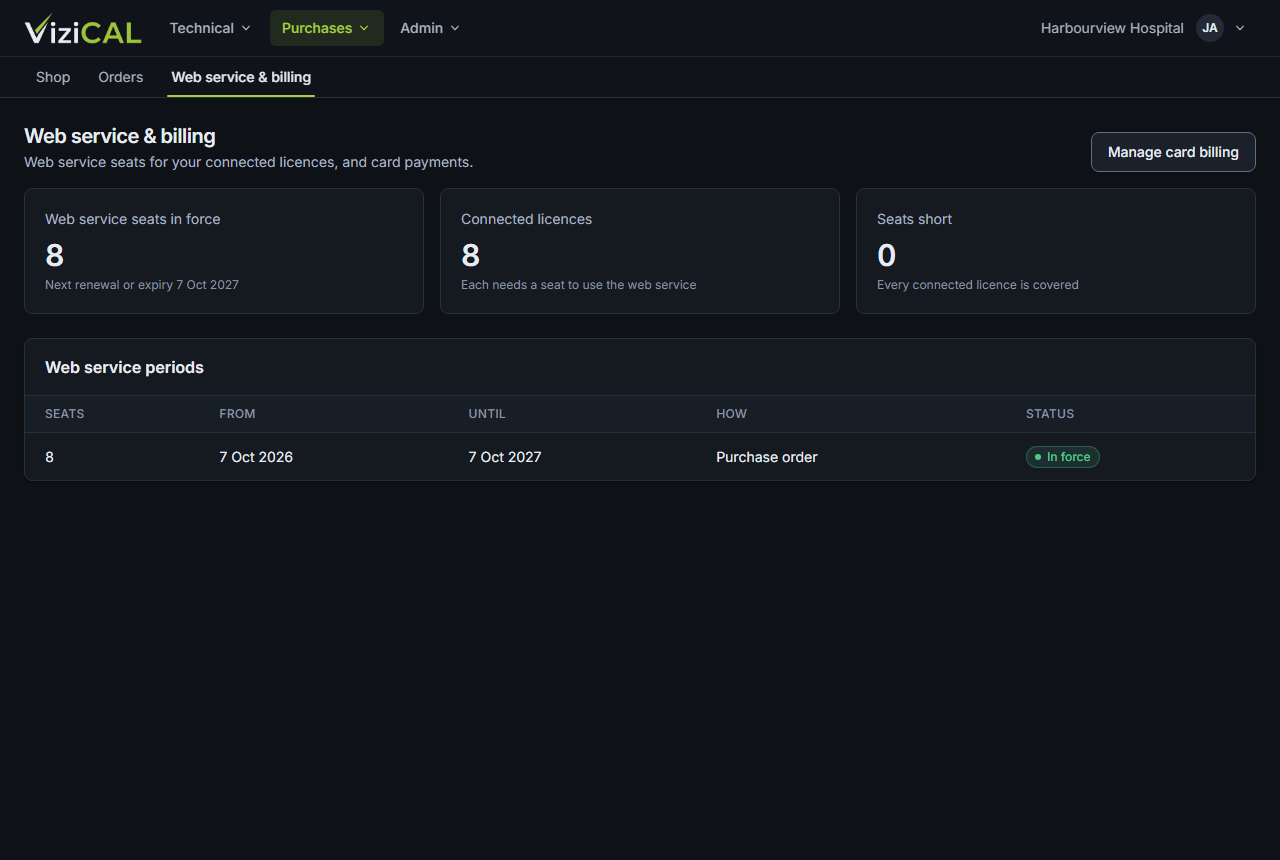This screenshot has width=1280, height=860.
Task: Click the Seats short card
Action: click(x=1056, y=251)
